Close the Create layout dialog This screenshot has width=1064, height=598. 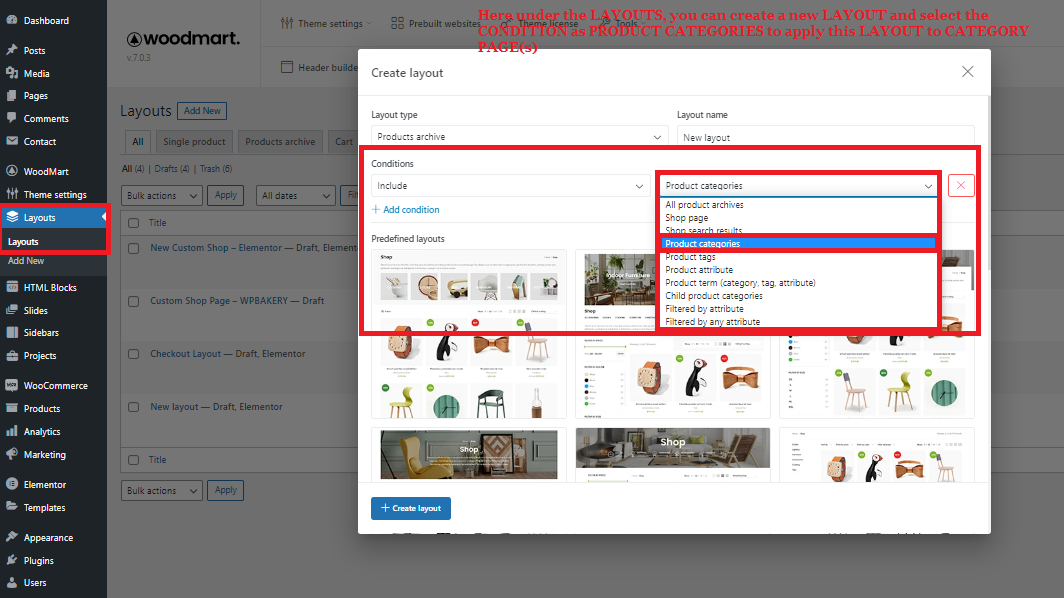[968, 72]
